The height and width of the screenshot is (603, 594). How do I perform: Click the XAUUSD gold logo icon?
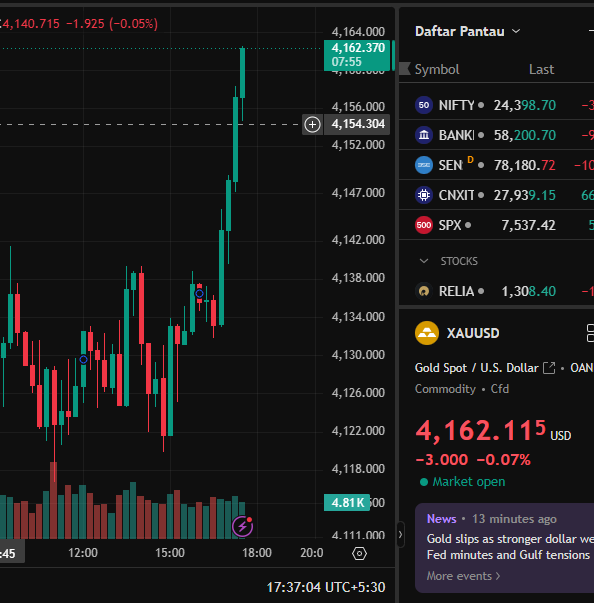427,333
